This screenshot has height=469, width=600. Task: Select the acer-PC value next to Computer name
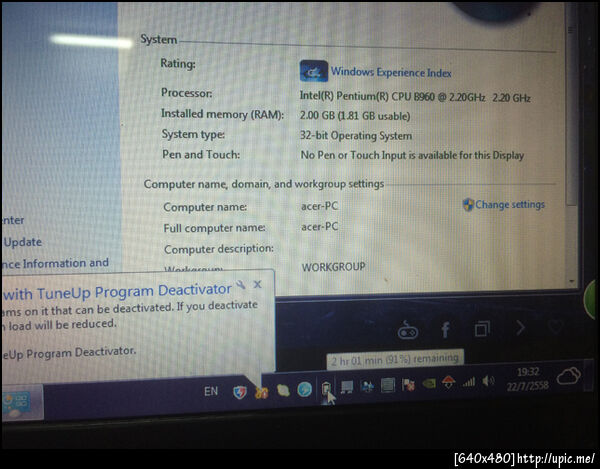pyautogui.click(x=320, y=206)
